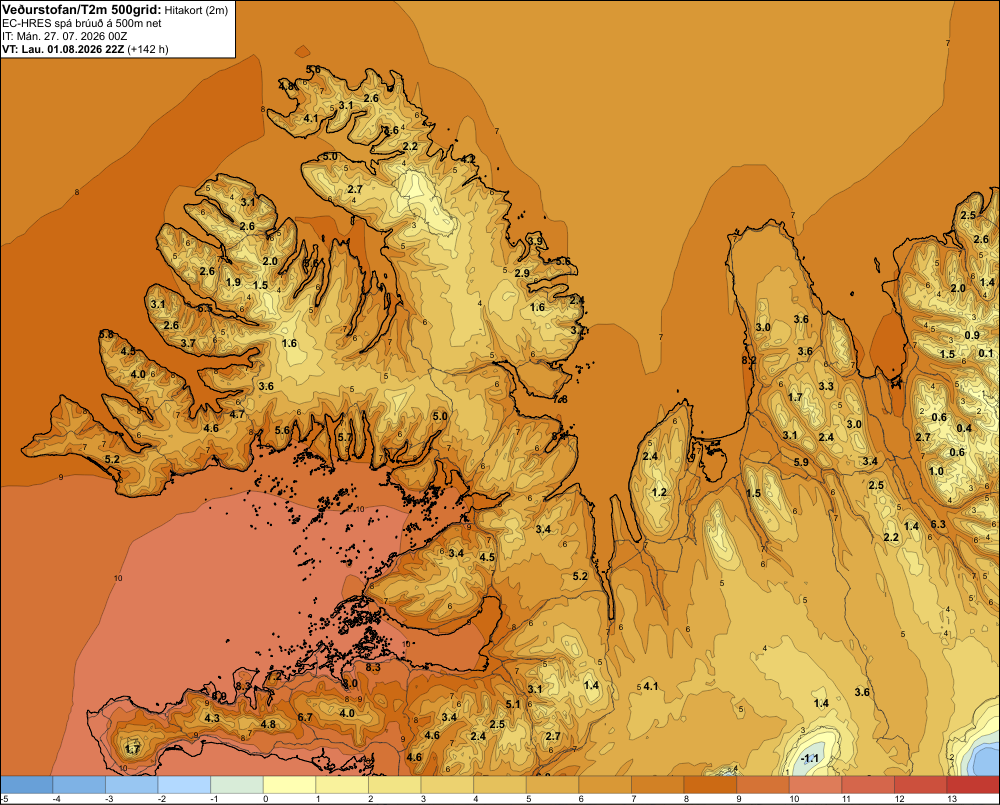The width and height of the screenshot is (1000, 805).
Task: Click the 5.9 temperature value label
Action: 801,462
